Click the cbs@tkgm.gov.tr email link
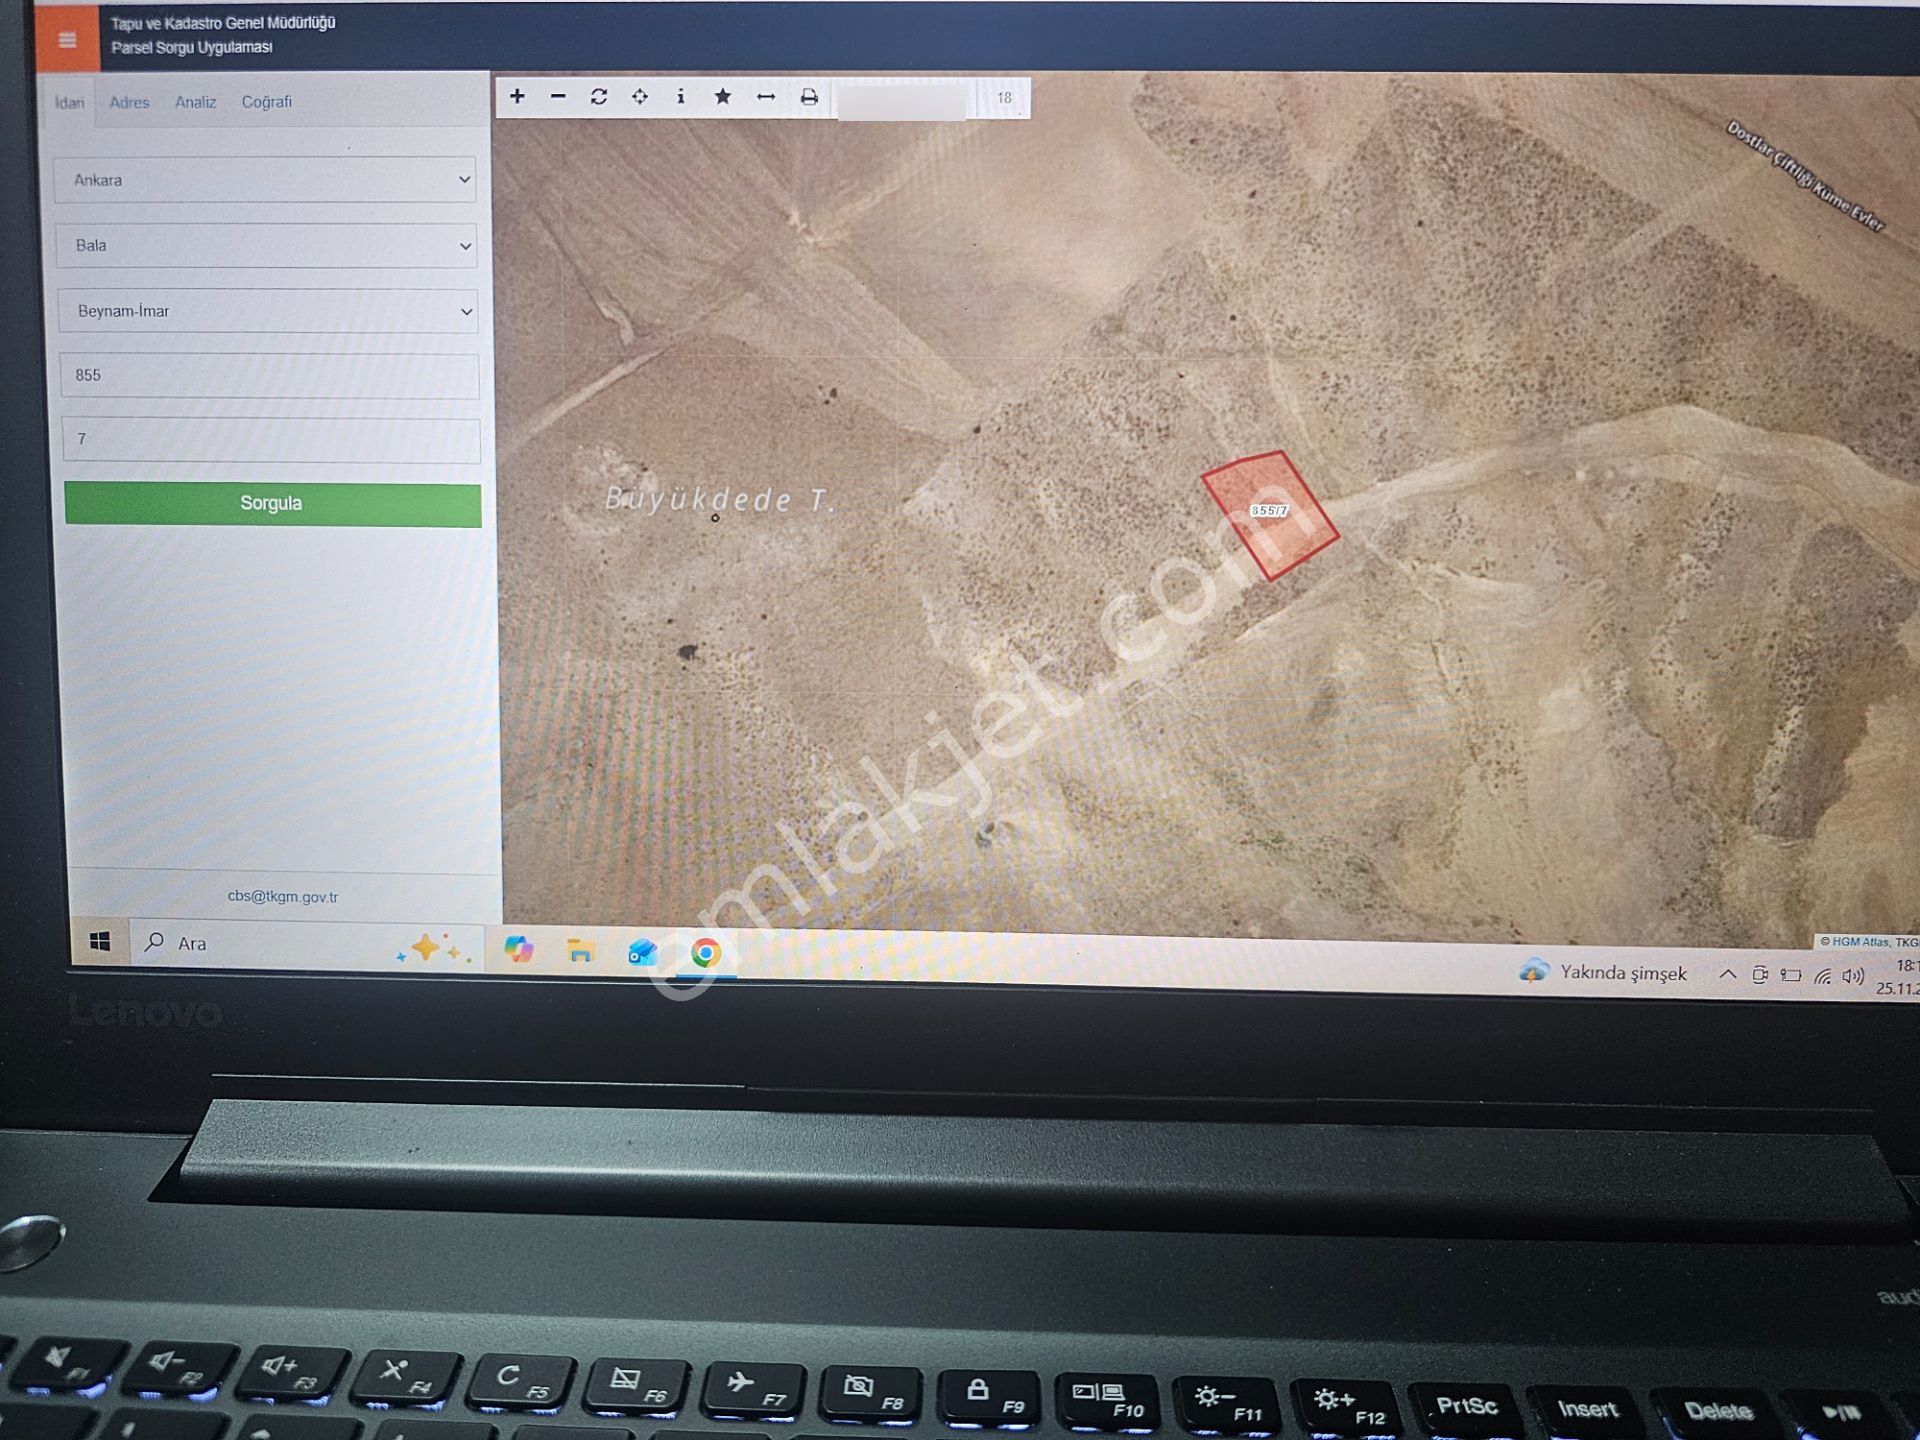 pos(283,896)
